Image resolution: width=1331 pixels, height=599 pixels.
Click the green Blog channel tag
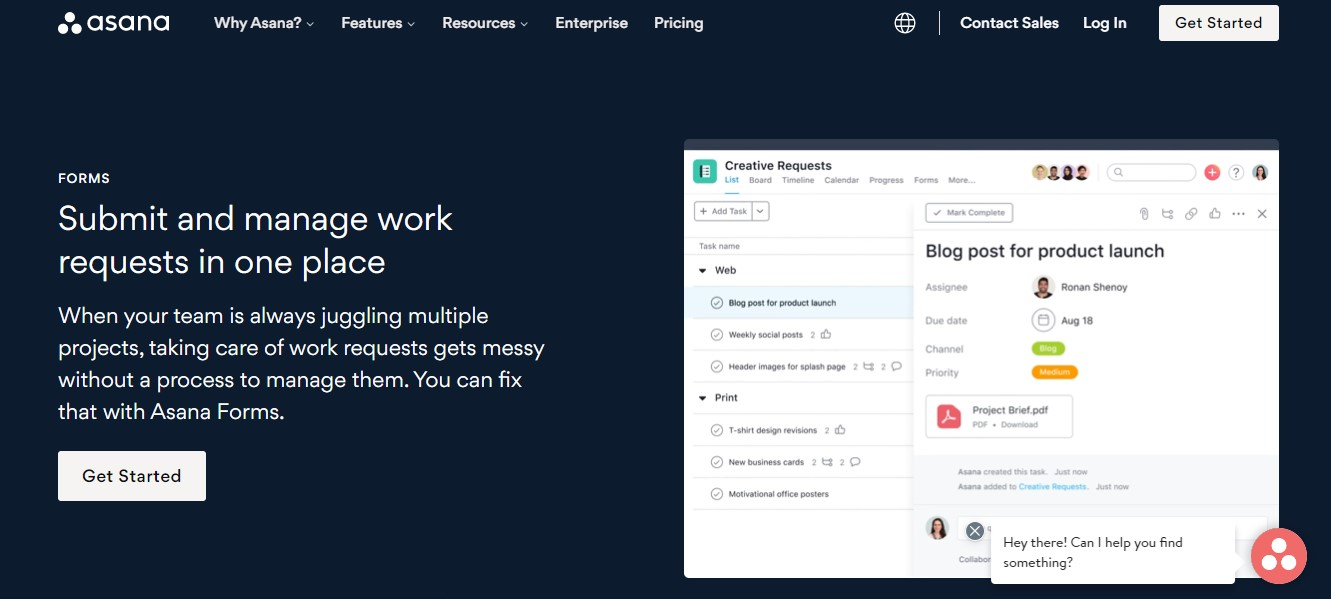pyautogui.click(x=1048, y=349)
